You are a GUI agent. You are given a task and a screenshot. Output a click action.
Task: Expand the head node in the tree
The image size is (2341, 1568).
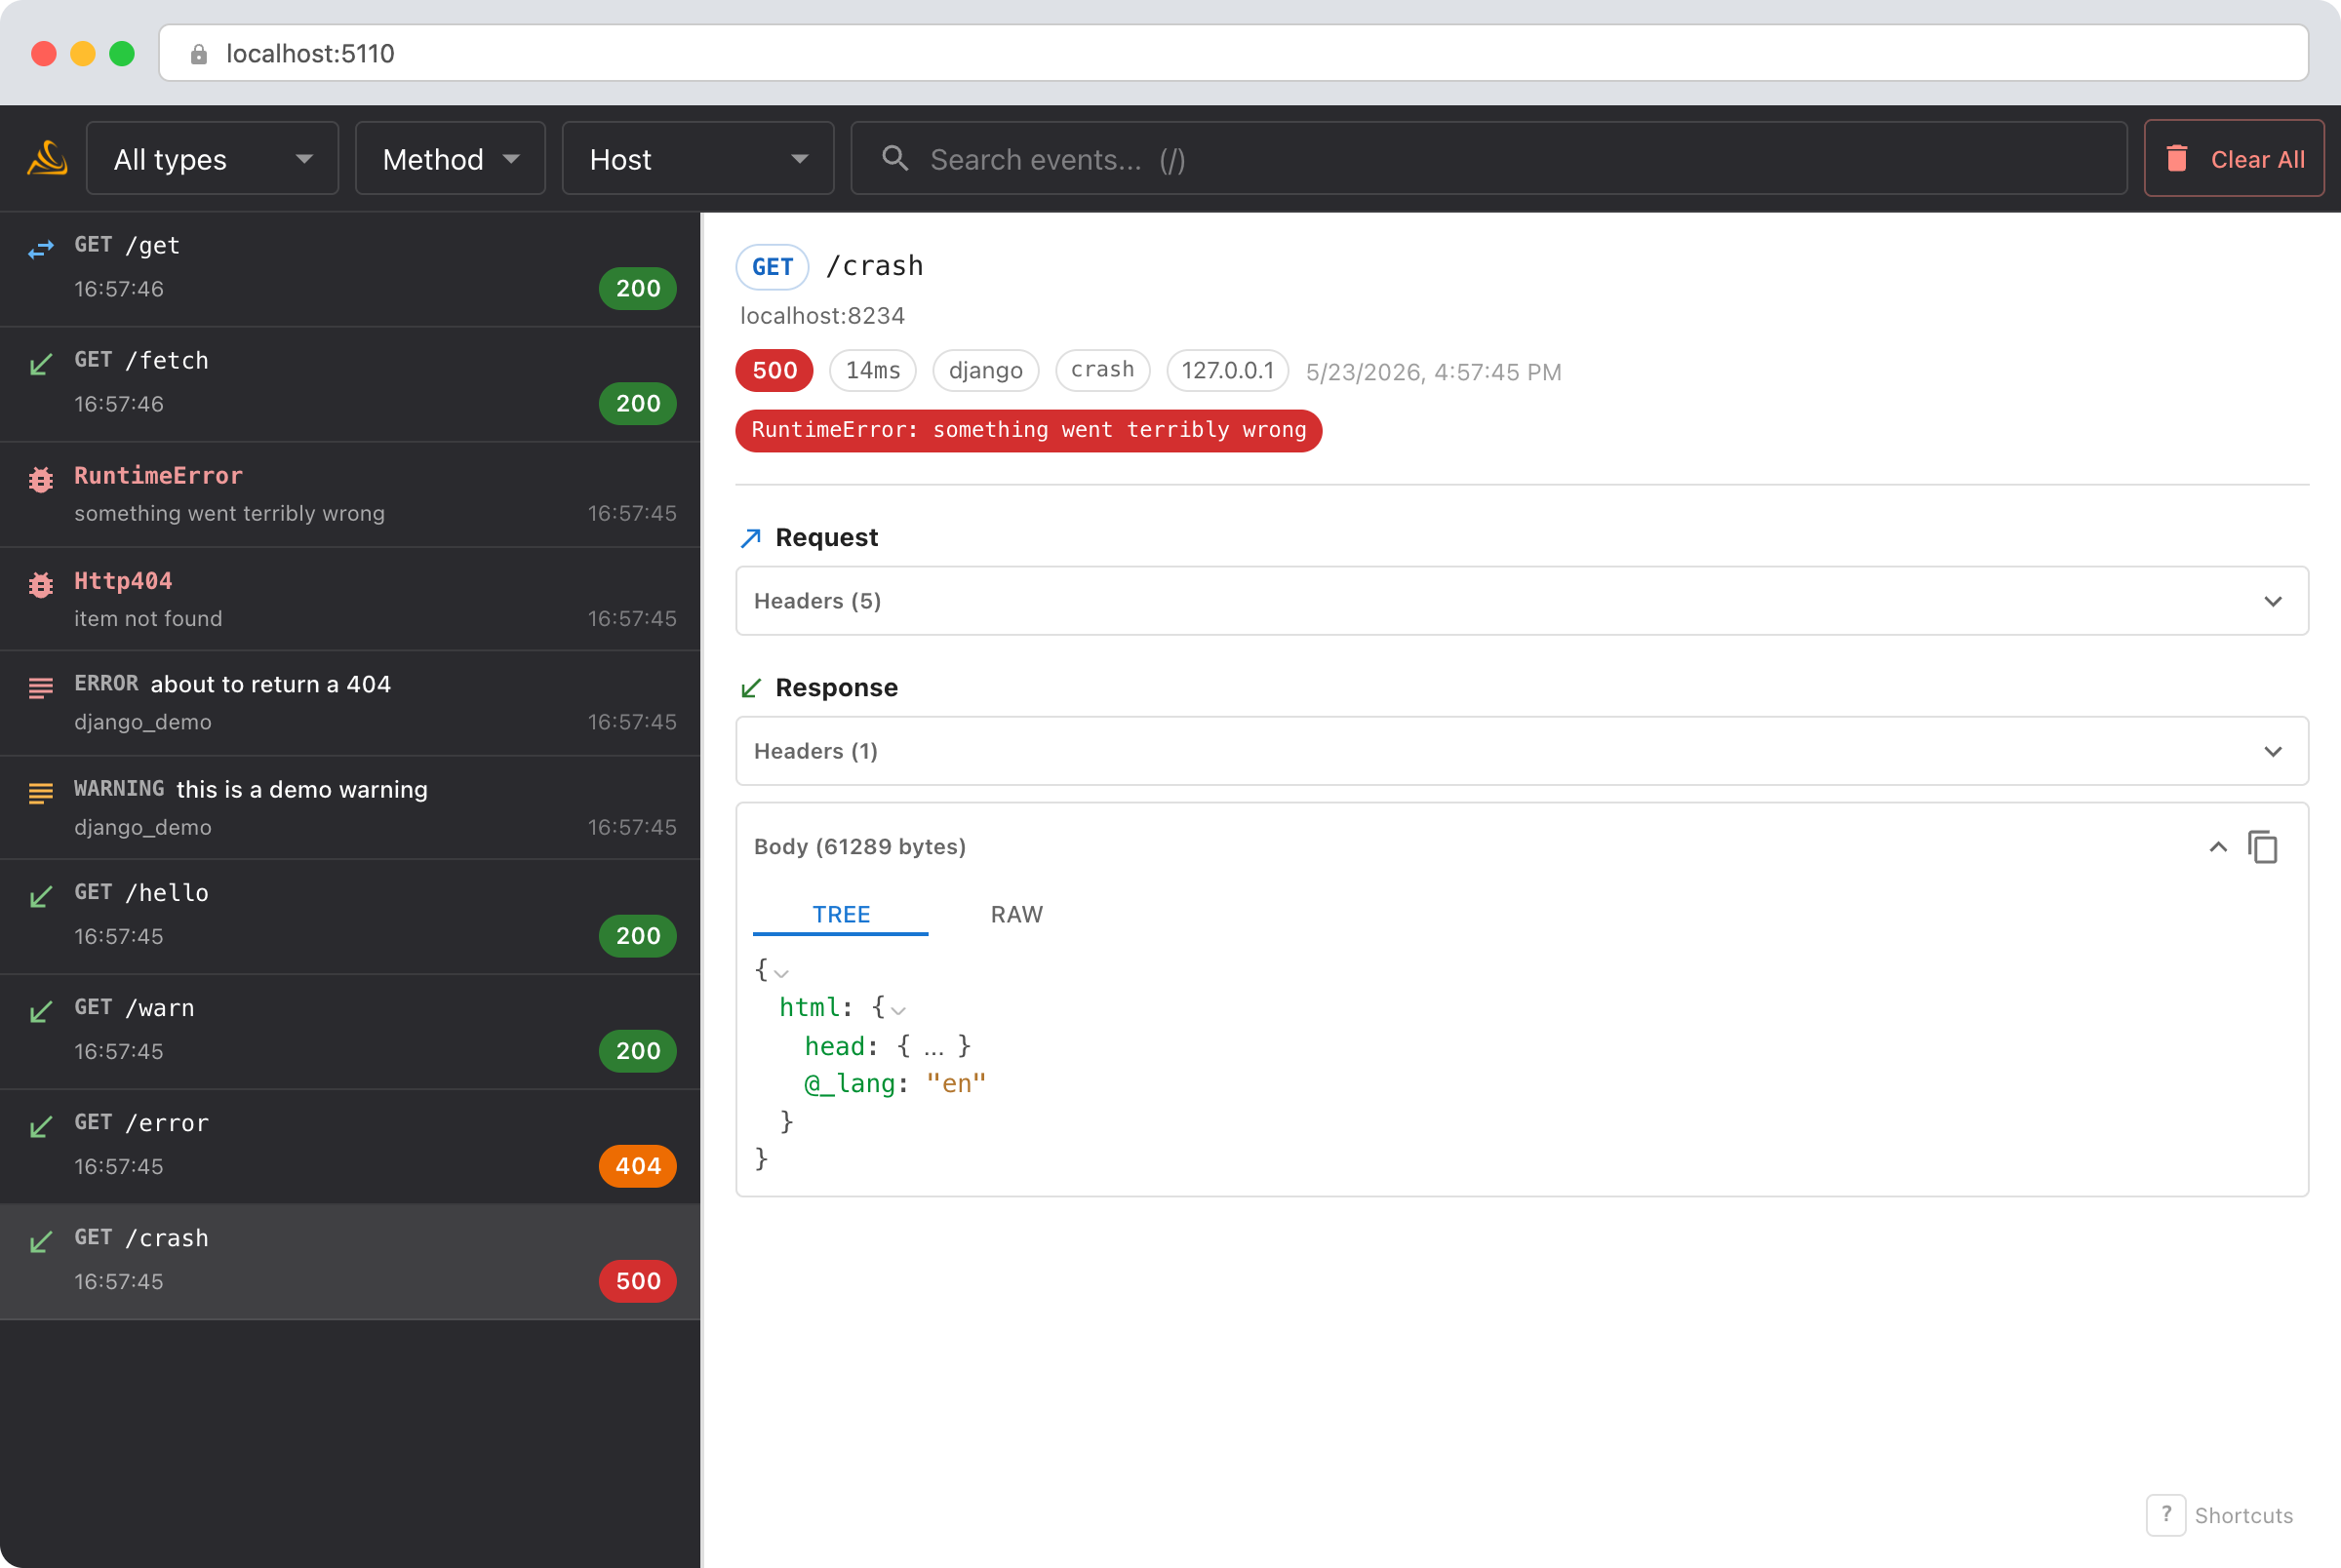click(934, 1046)
